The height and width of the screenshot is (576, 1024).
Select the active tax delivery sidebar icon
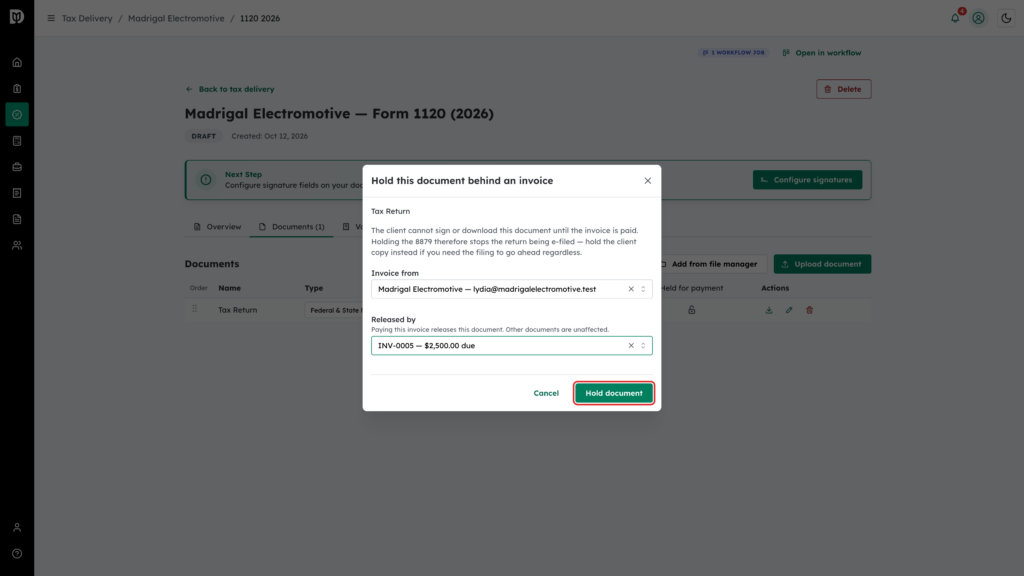click(17, 115)
